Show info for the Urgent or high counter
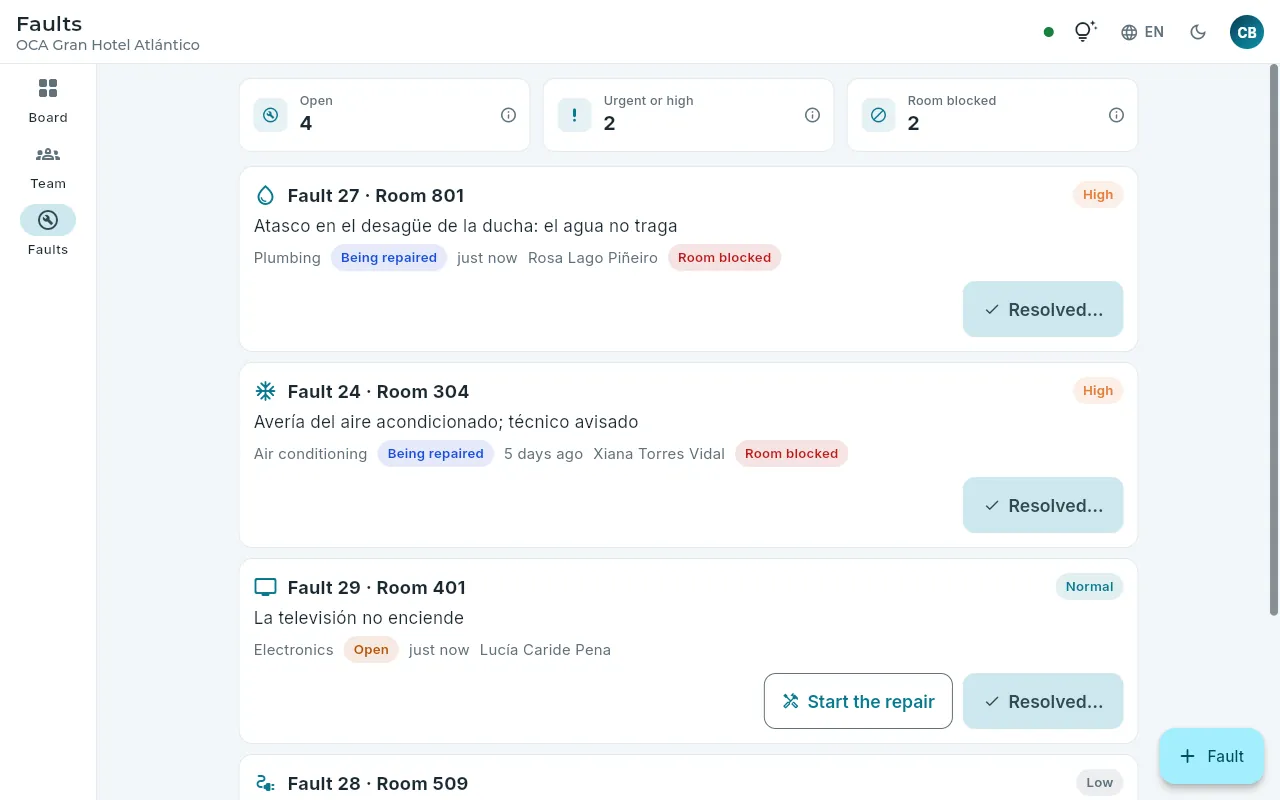Screen dimensions: 1280x800 point(812,115)
